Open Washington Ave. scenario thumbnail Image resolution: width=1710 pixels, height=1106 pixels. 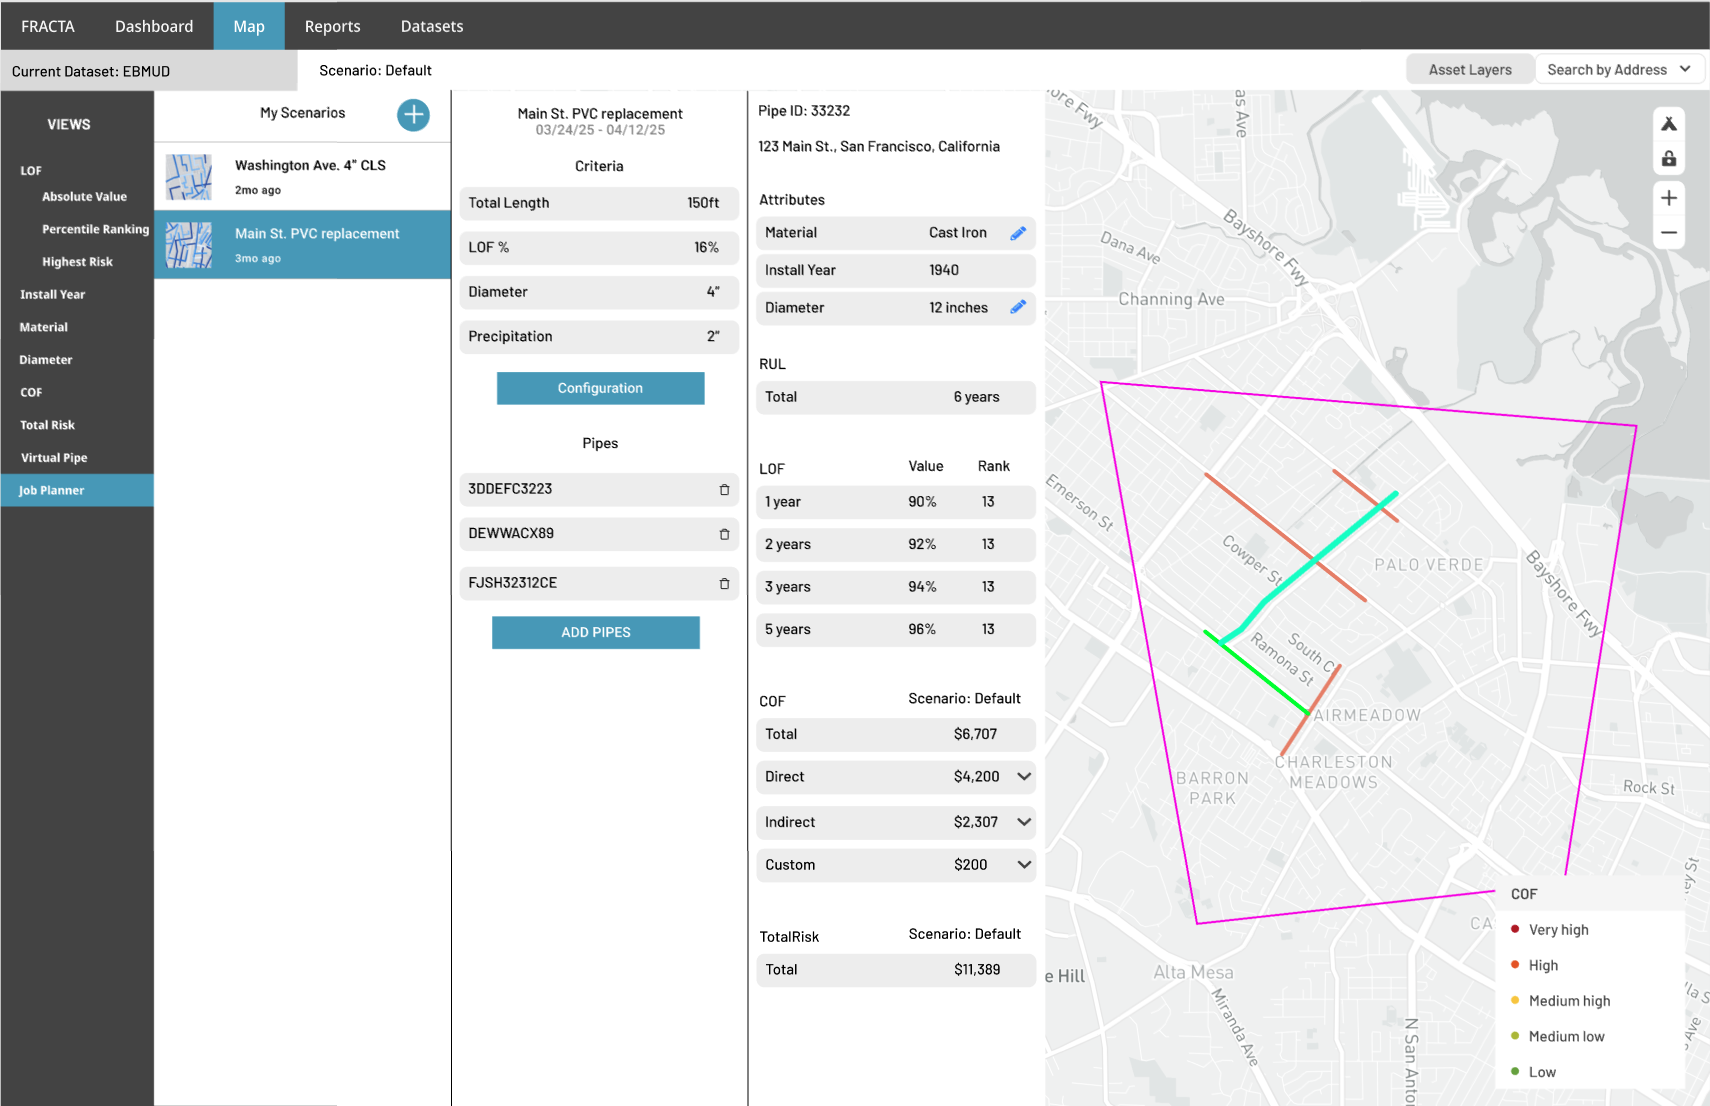(189, 177)
